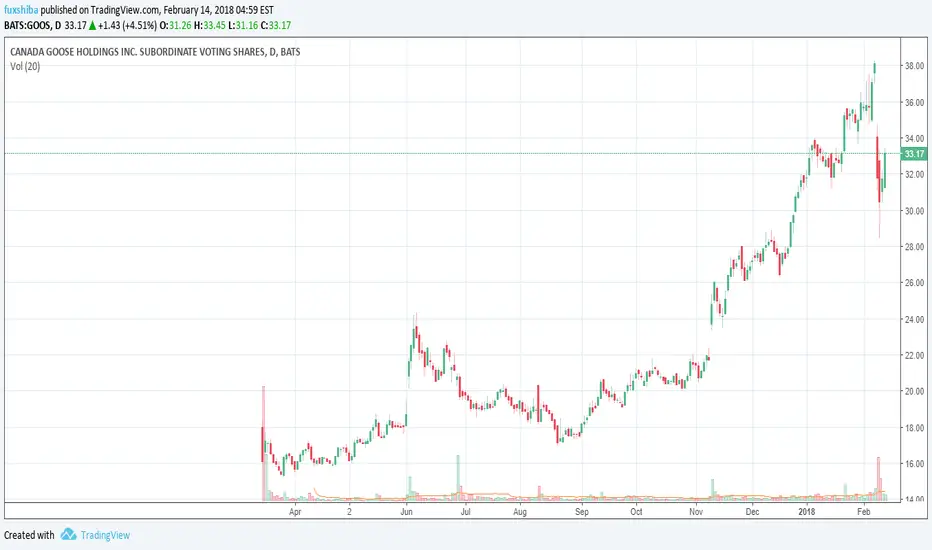The width and height of the screenshot is (932, 550).
Task: Click the open price O:31.26
Action: pos(175,26)
